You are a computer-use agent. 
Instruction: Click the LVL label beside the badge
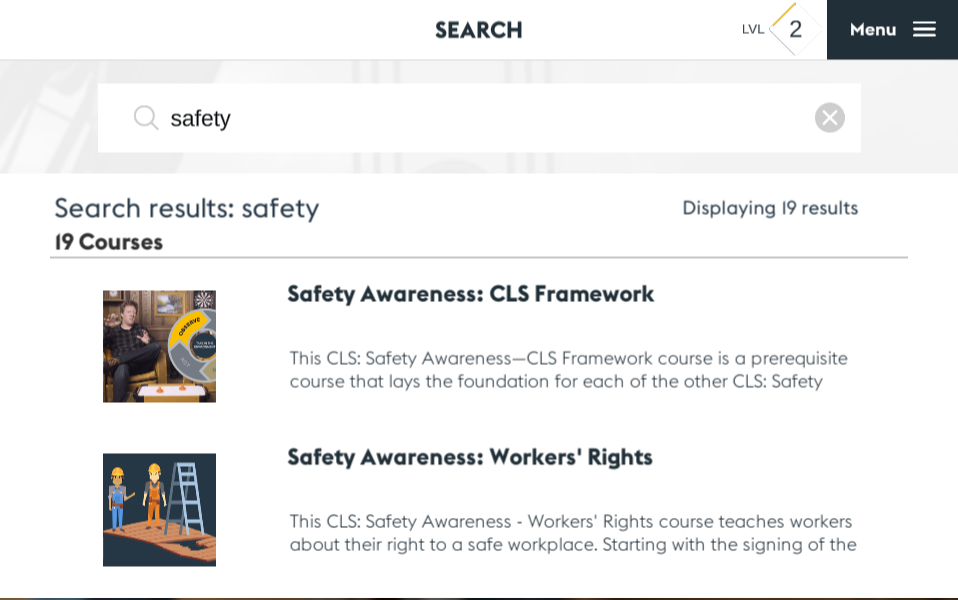[x=752, y=30]
